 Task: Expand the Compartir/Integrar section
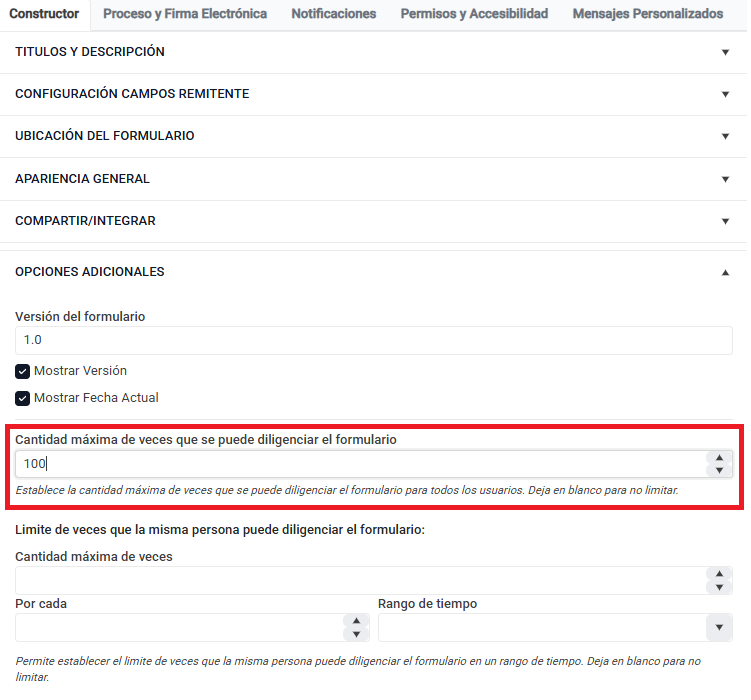tap(725, 221)
